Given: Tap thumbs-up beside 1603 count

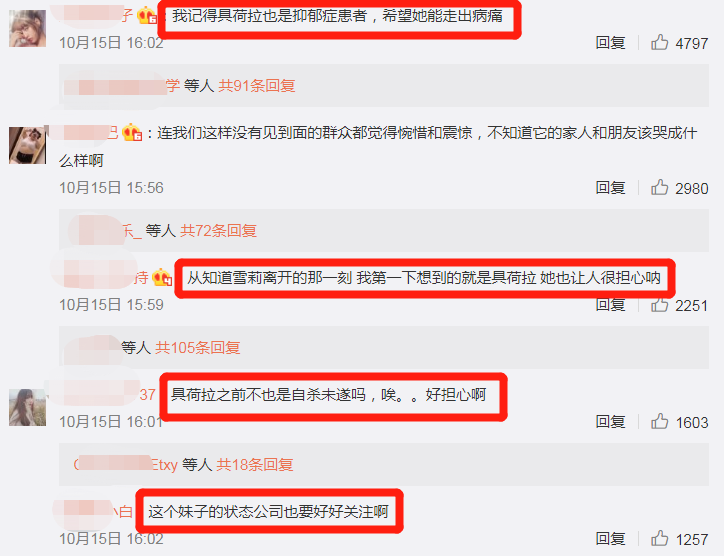Looking at the screenshot, I should tap(659, 422).
